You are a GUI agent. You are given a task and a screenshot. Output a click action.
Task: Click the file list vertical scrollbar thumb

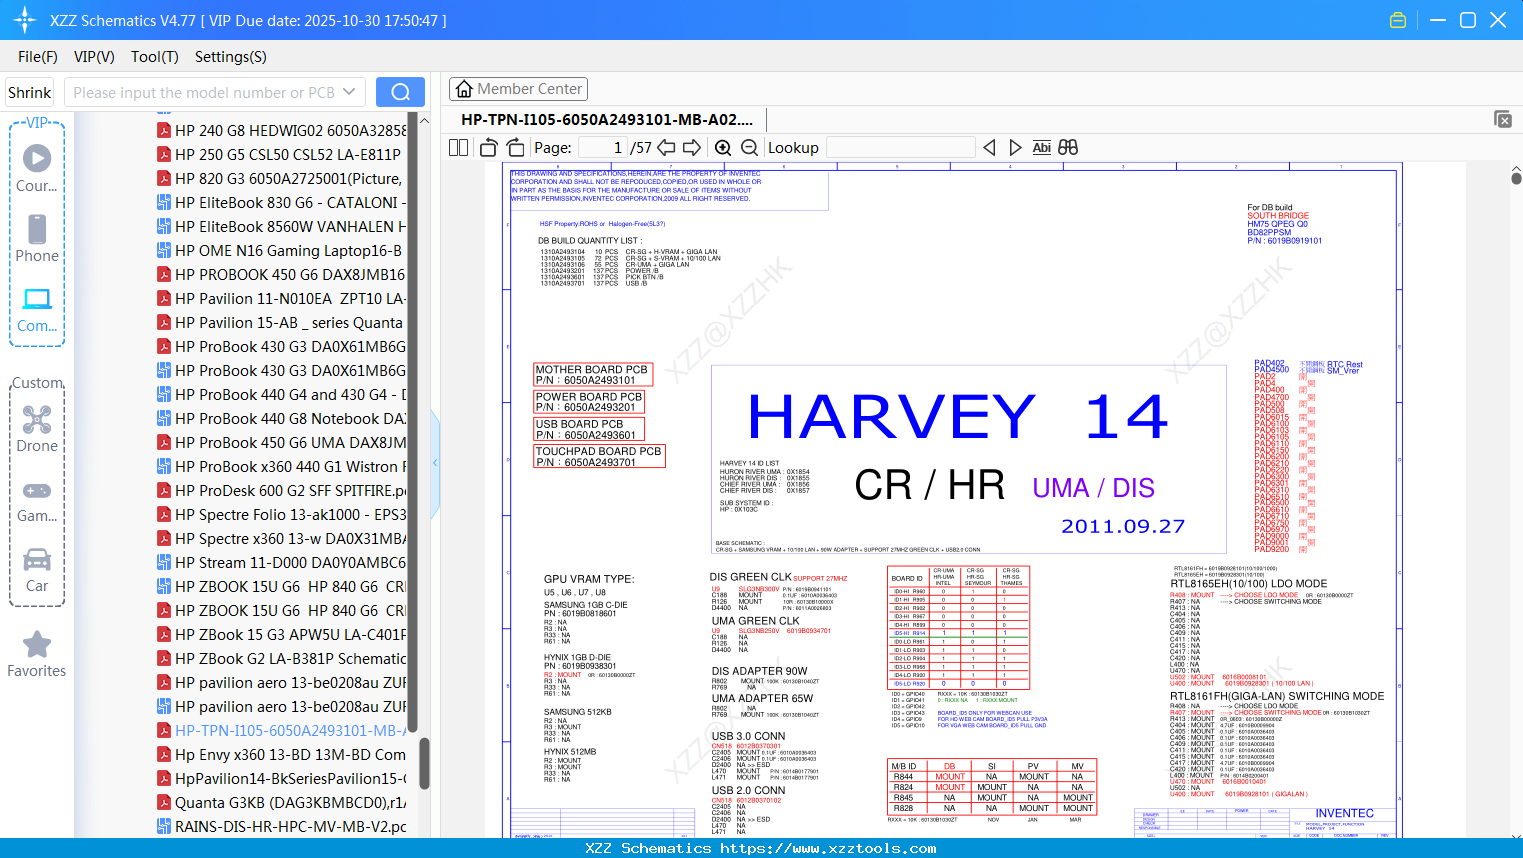424,764
